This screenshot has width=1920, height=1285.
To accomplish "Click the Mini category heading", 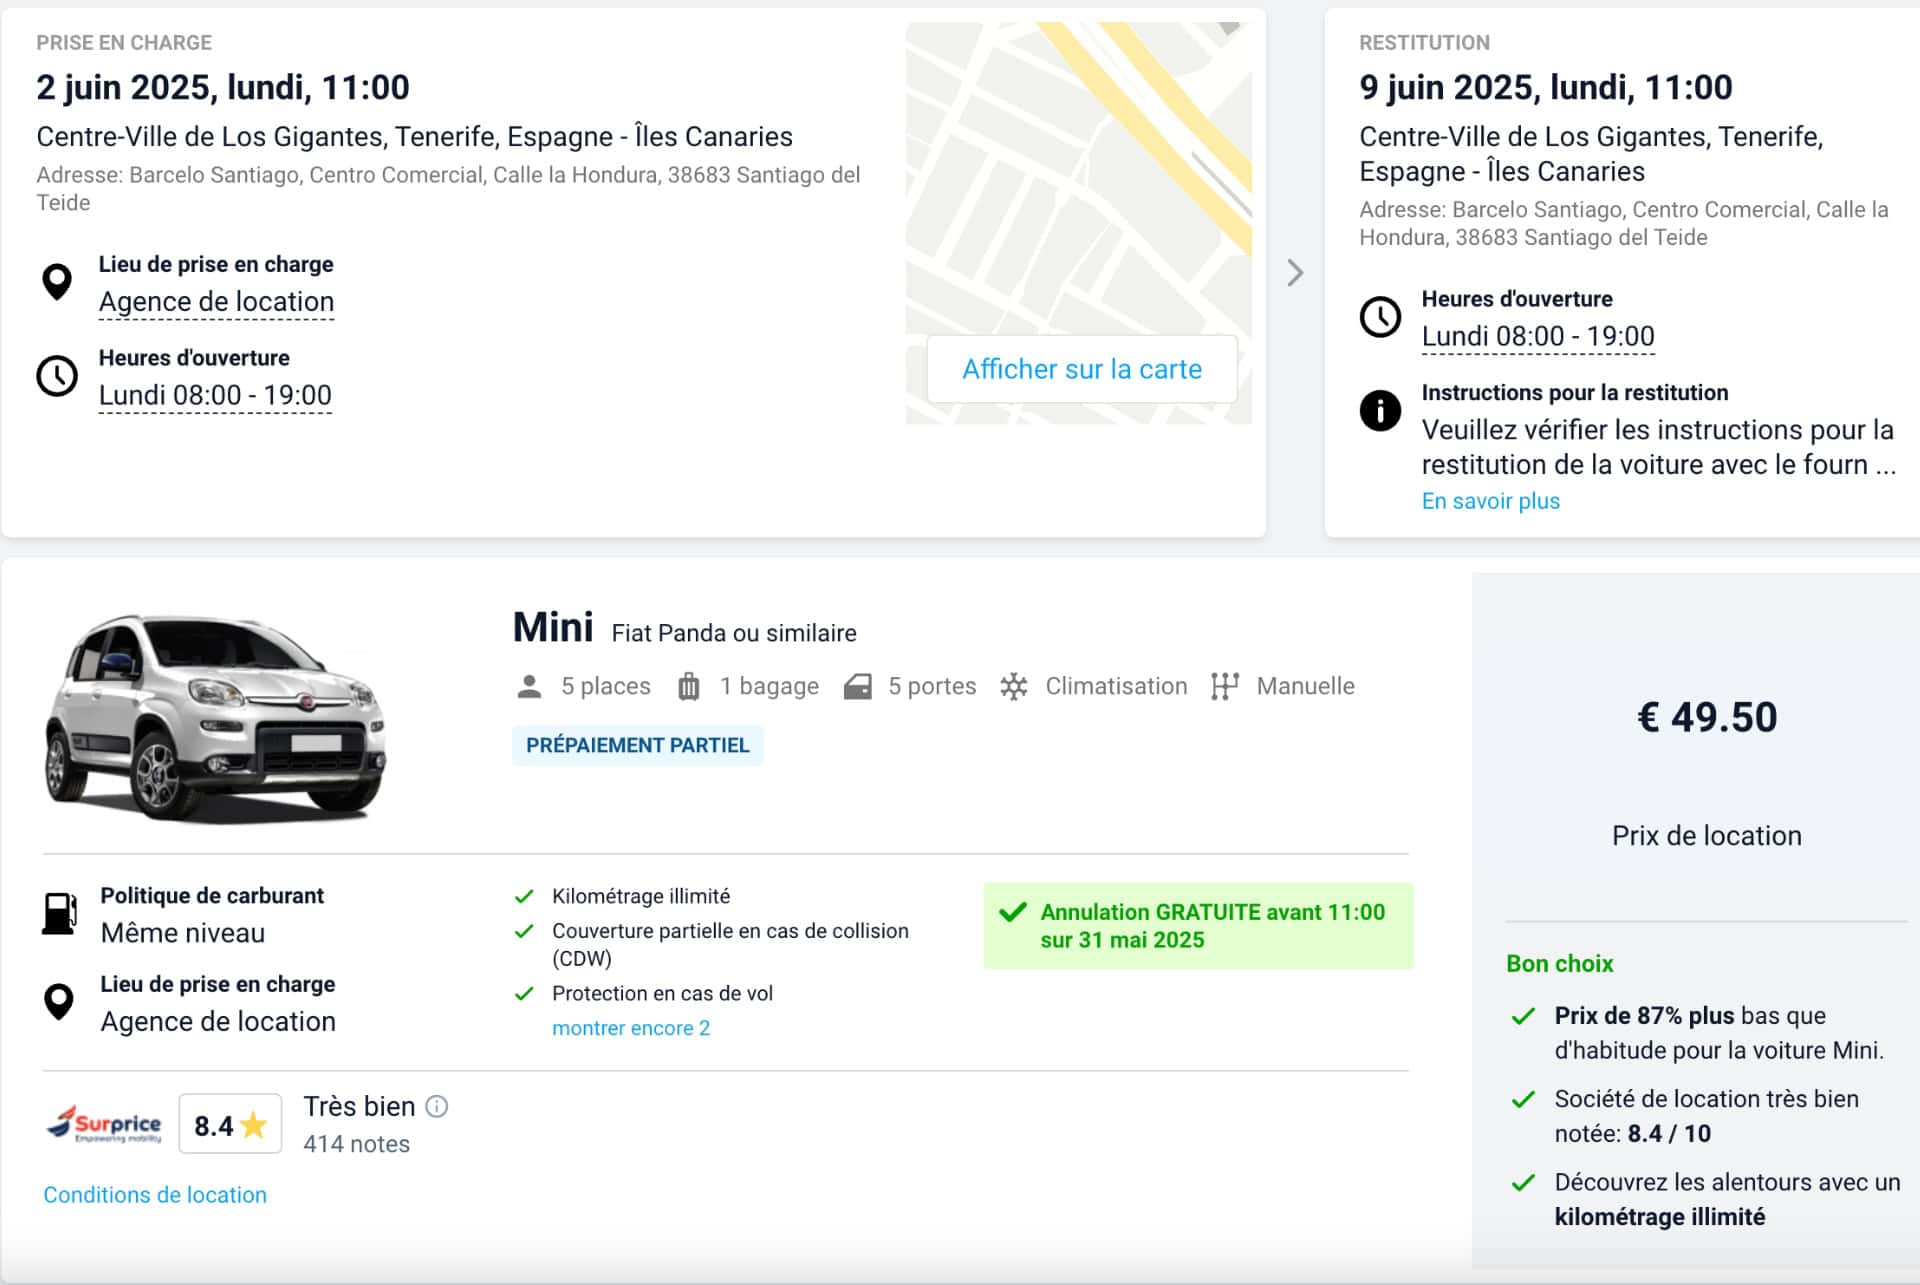I will point(553,628).
